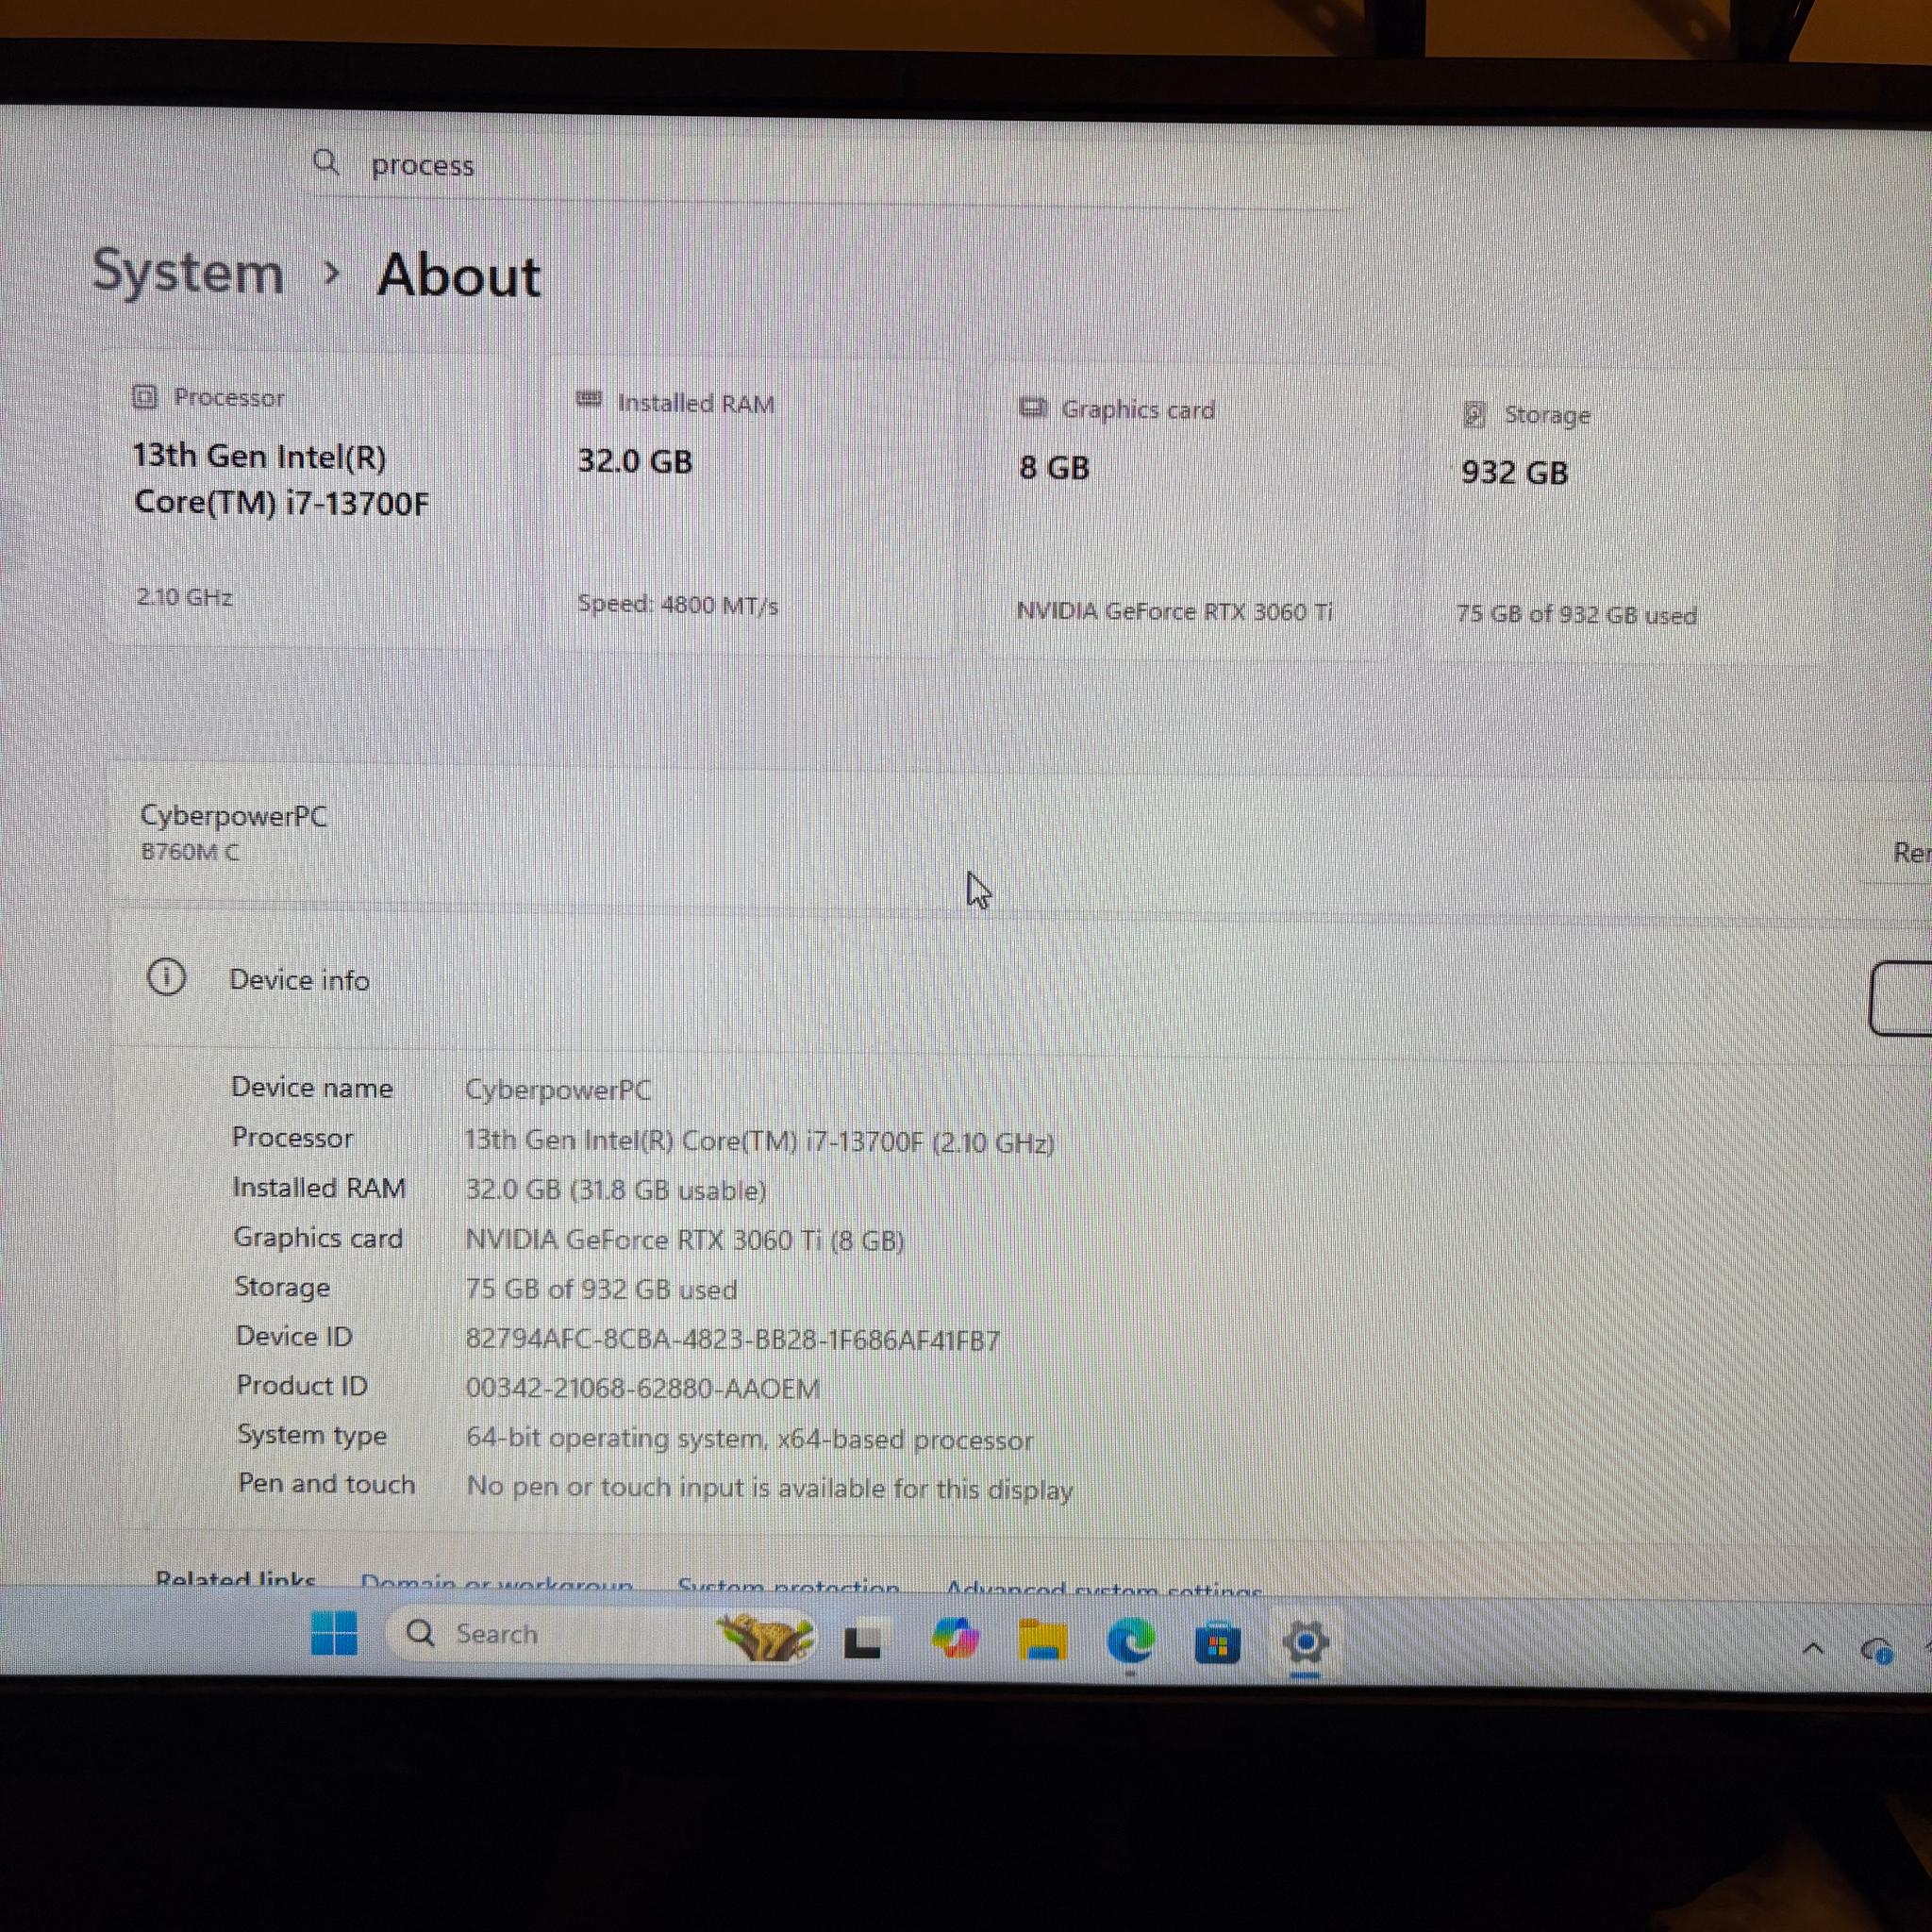Select the '13th Gen Intel(R) Core(TM) i7-13700F' card text
1932x1932 pixels.
(x=281, y=479)
